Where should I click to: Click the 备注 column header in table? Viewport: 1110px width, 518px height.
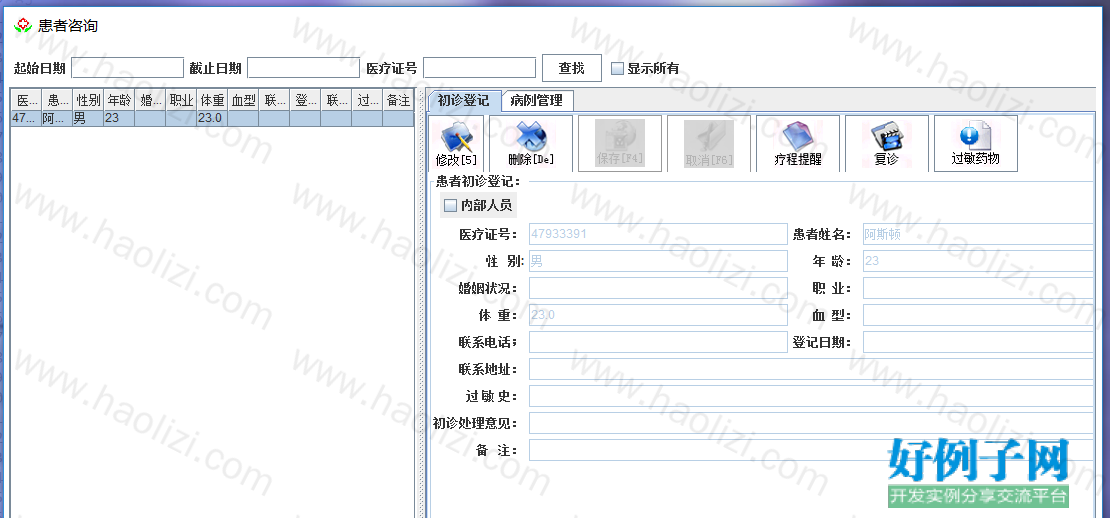click(398, 100)
